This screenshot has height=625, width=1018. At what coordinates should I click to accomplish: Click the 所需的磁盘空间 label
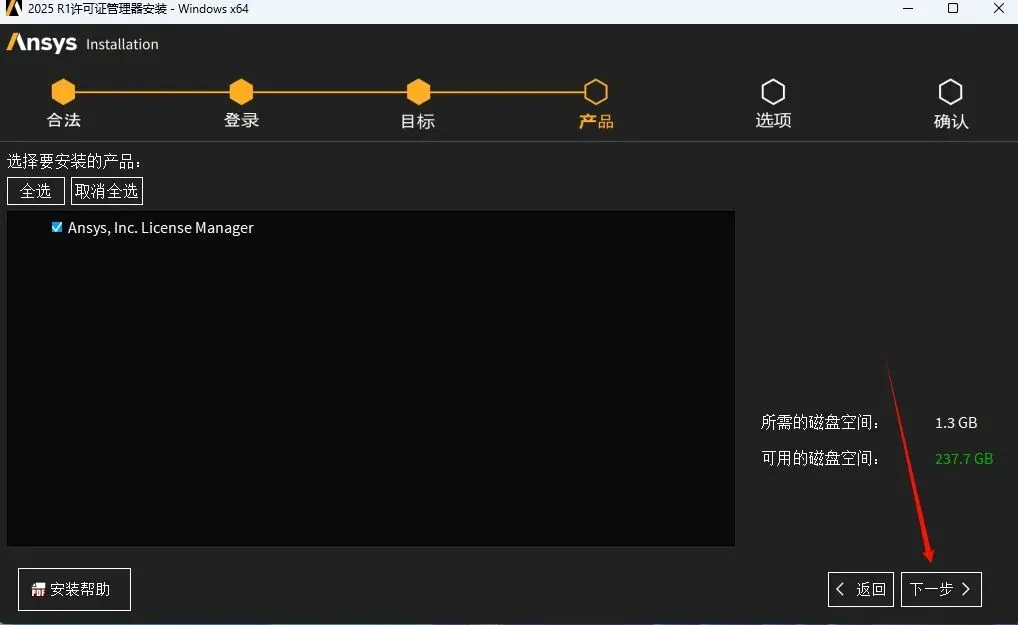point(820,423)
